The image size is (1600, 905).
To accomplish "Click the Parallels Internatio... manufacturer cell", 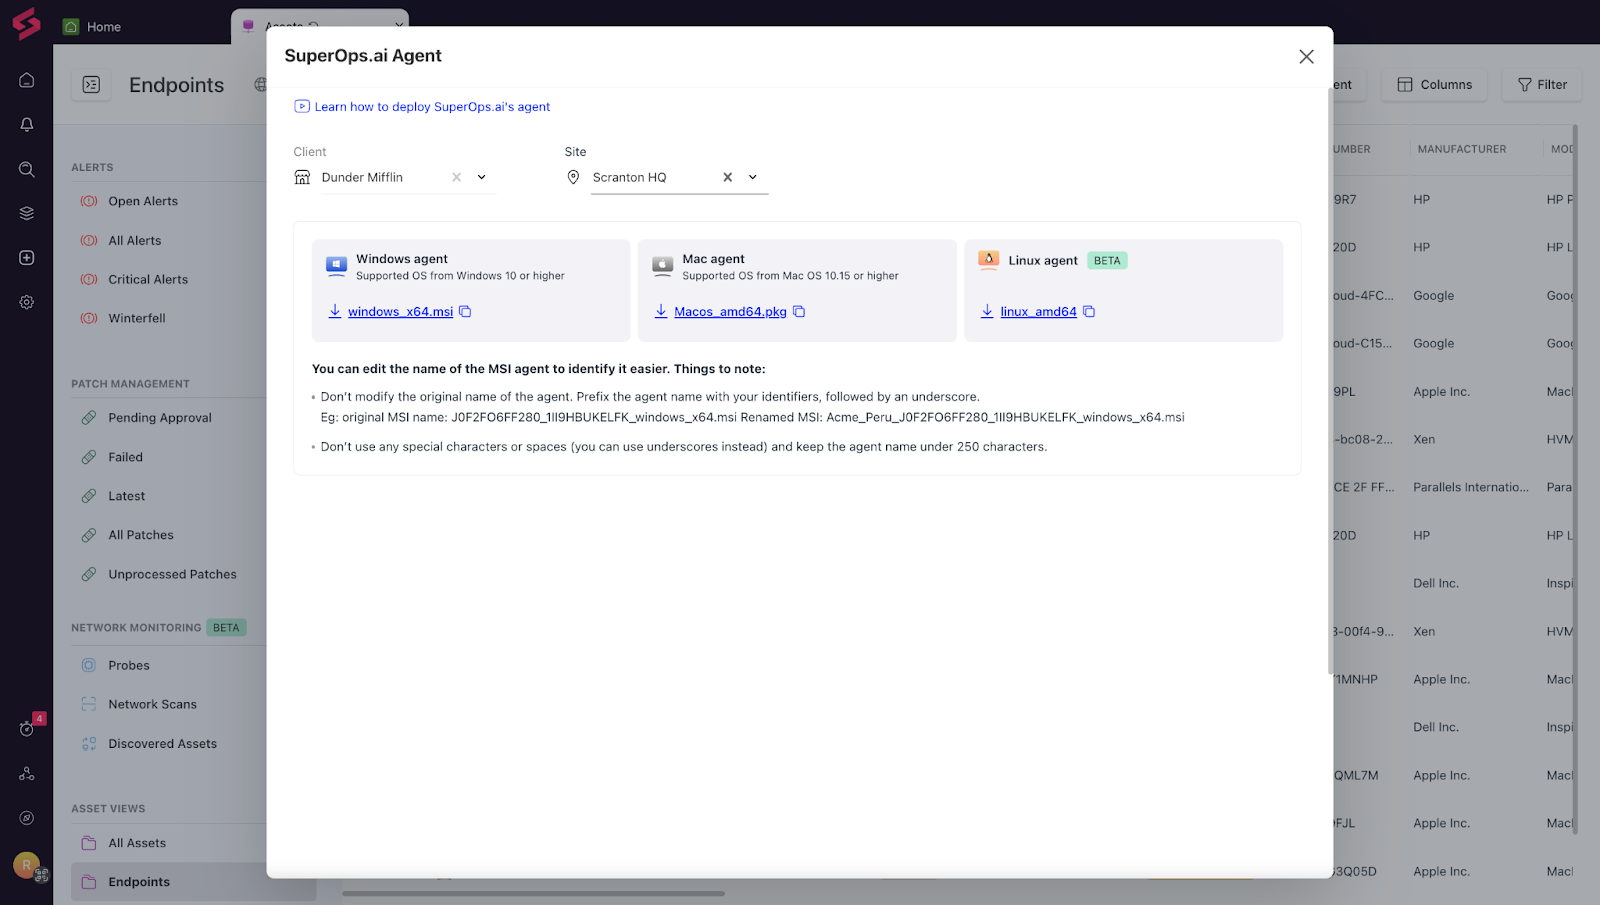I will point(1470,488).
